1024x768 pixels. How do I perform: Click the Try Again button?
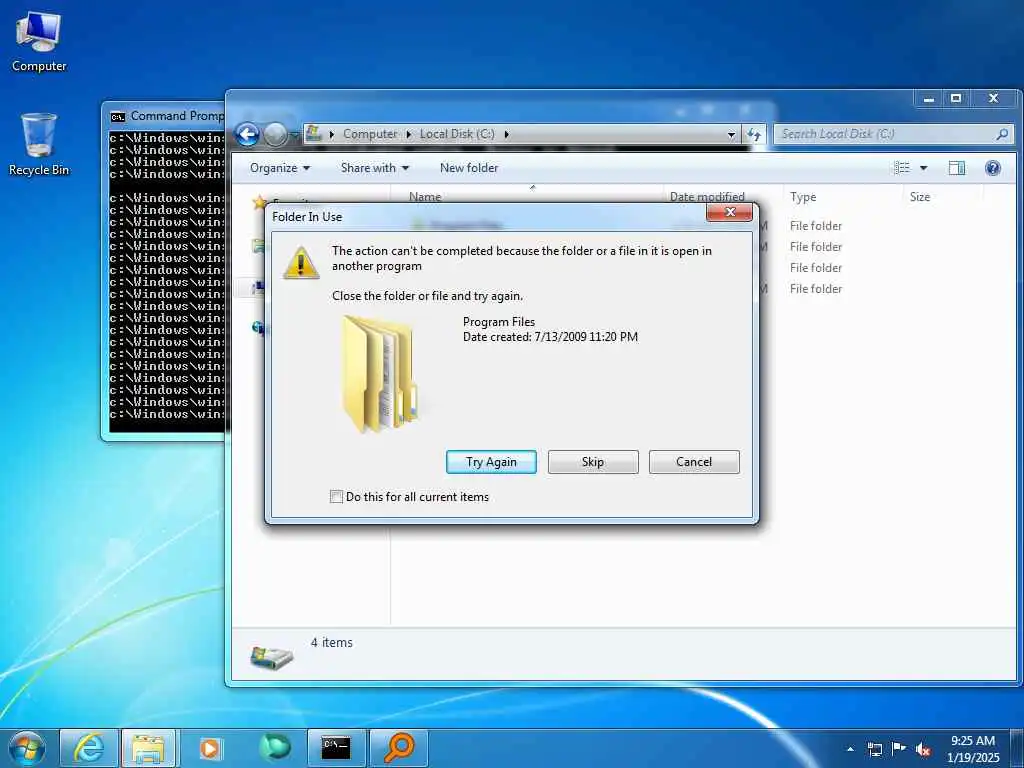click(491, 462)
